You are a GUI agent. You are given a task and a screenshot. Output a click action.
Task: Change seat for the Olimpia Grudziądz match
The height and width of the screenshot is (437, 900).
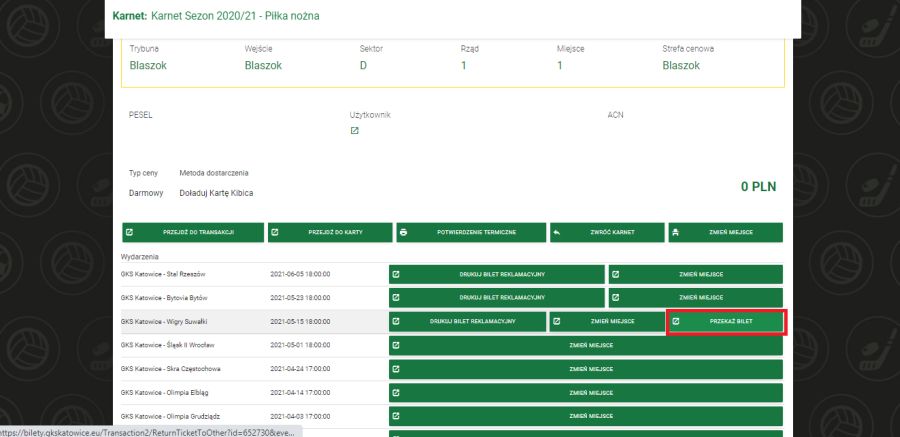point(585,416)
